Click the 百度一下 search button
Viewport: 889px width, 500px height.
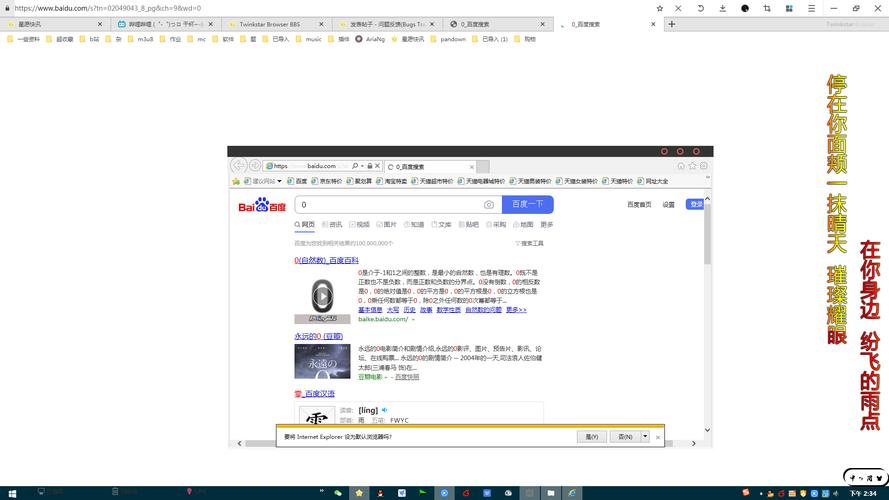pos(527,205)
